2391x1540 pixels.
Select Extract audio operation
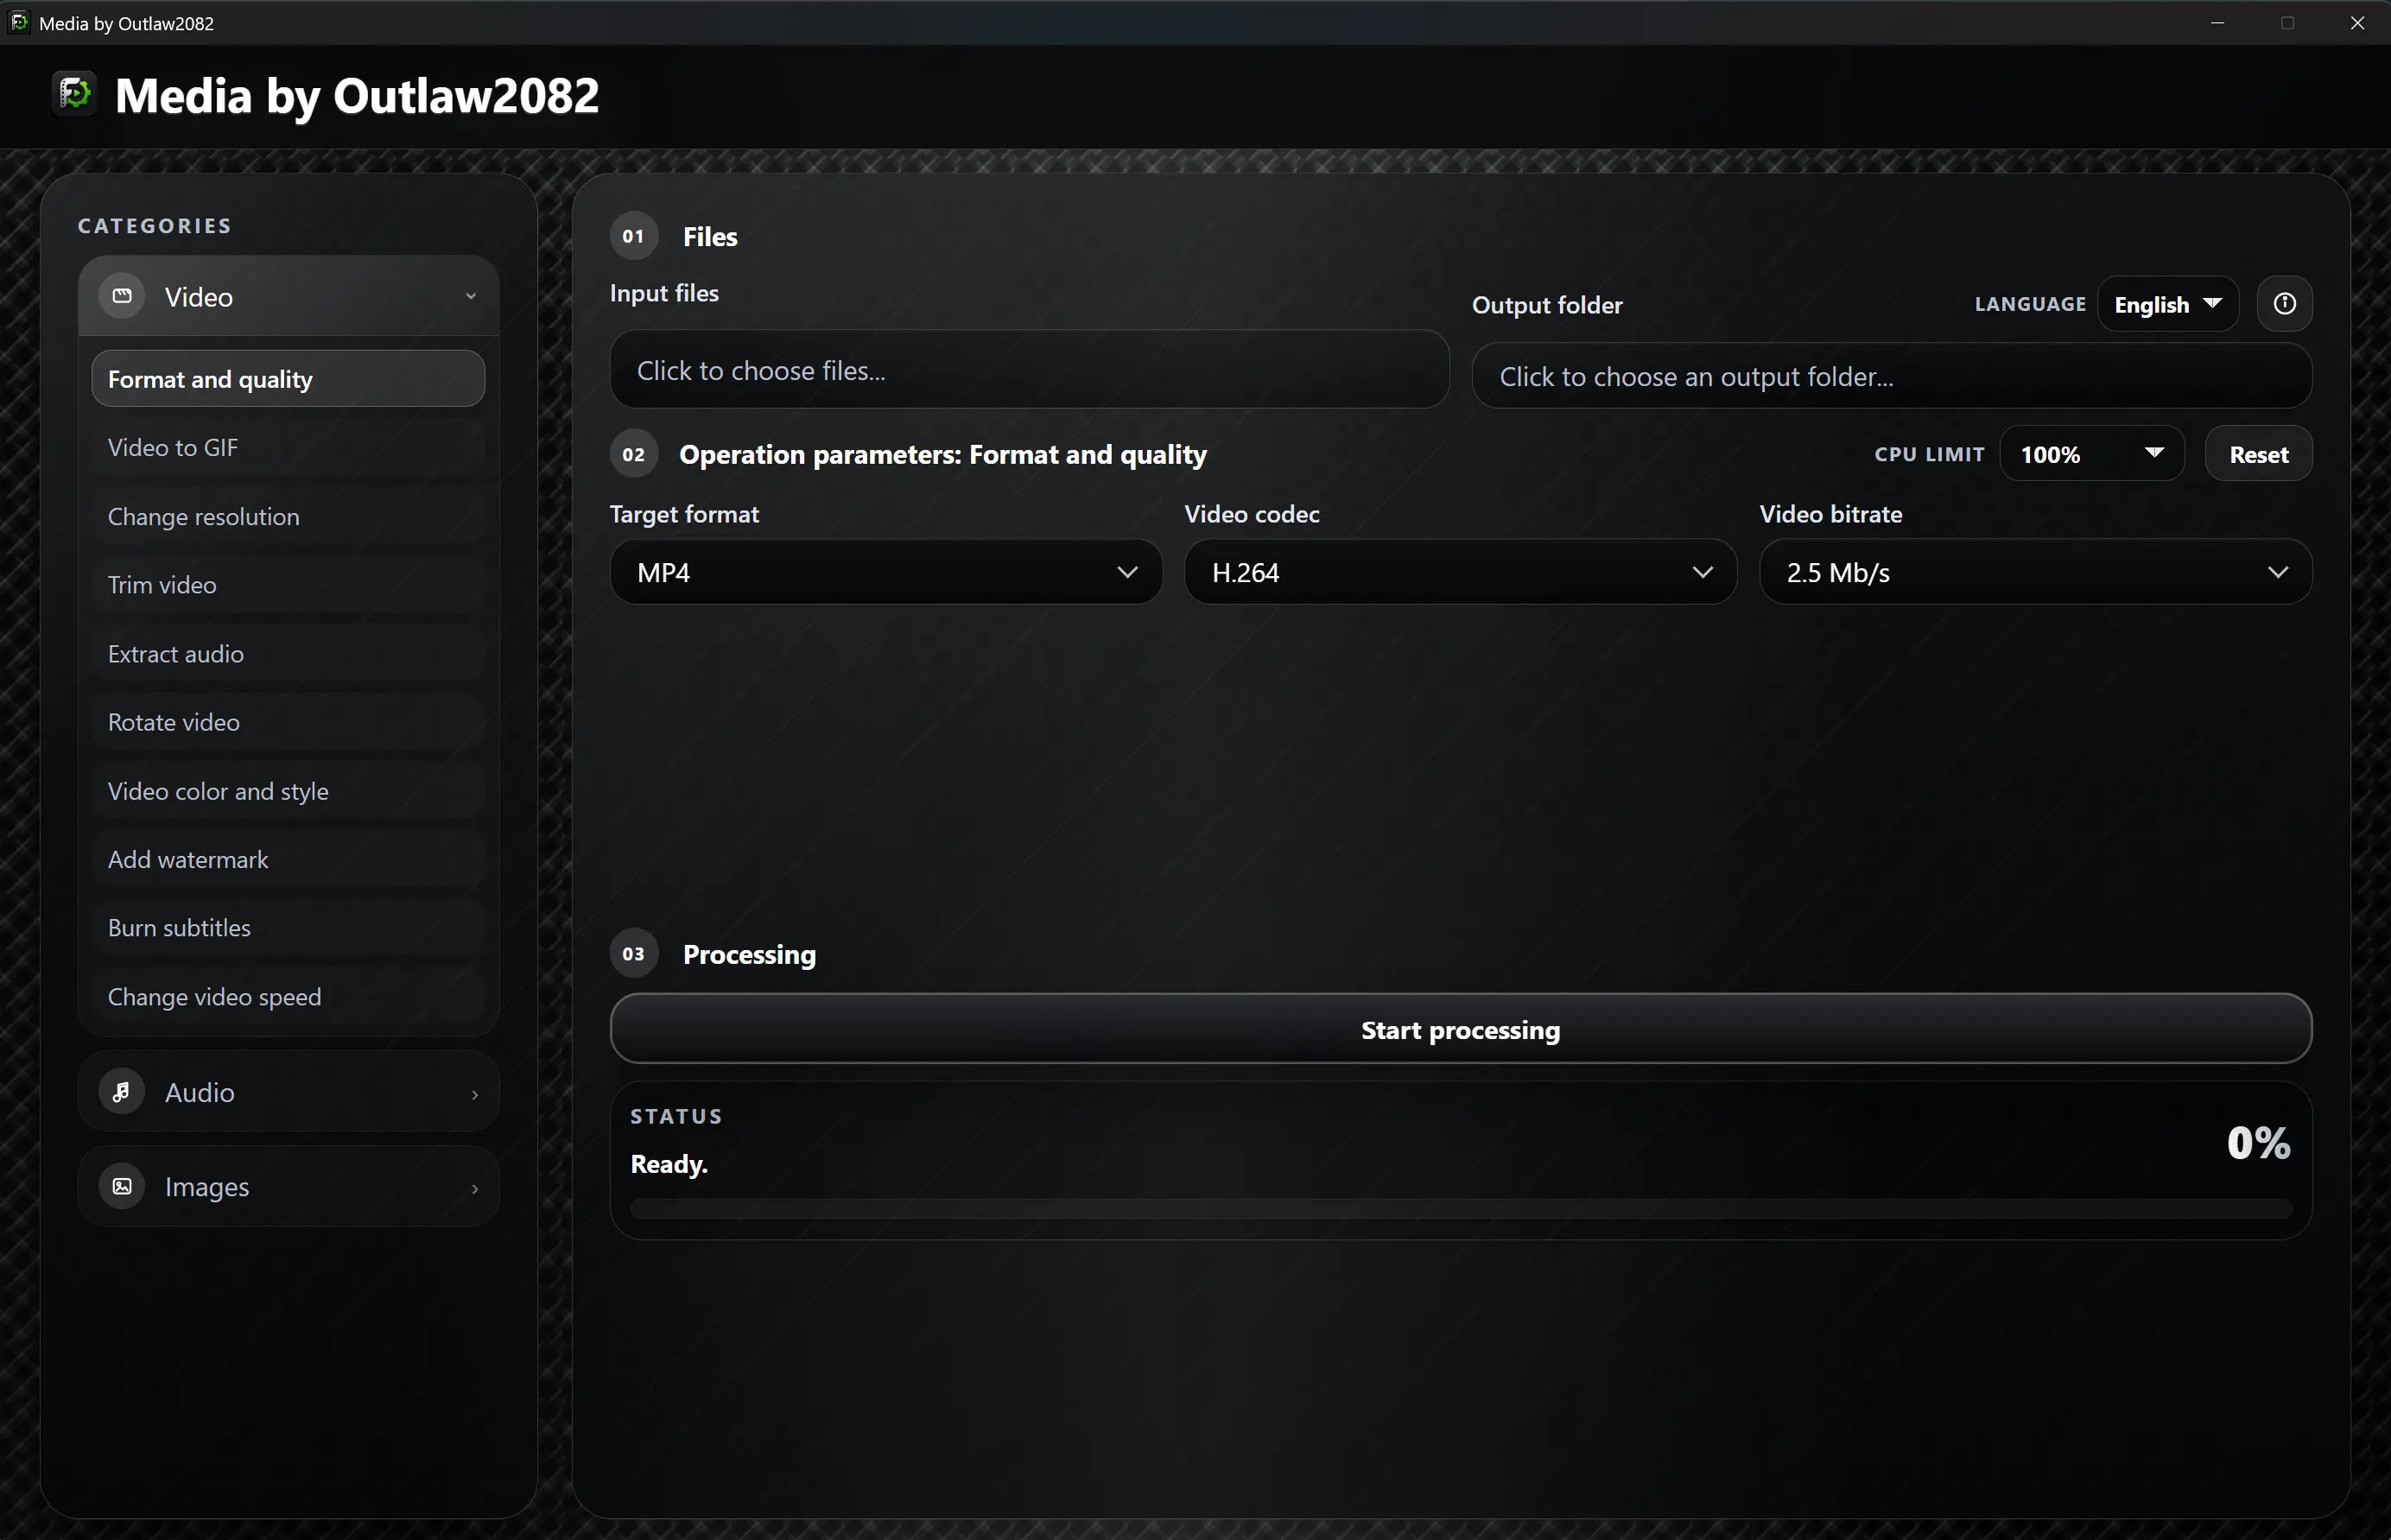pyautogui.click(x=288, y=653)
